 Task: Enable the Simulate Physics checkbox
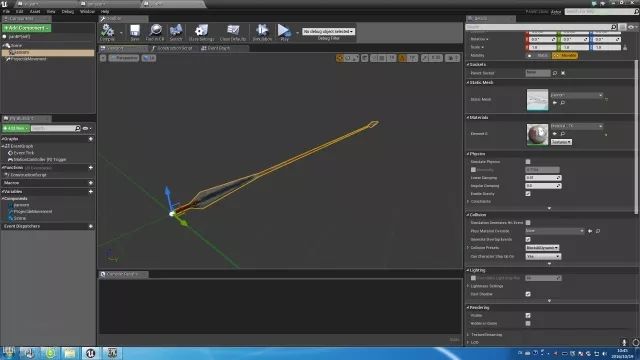coord(528,162)
